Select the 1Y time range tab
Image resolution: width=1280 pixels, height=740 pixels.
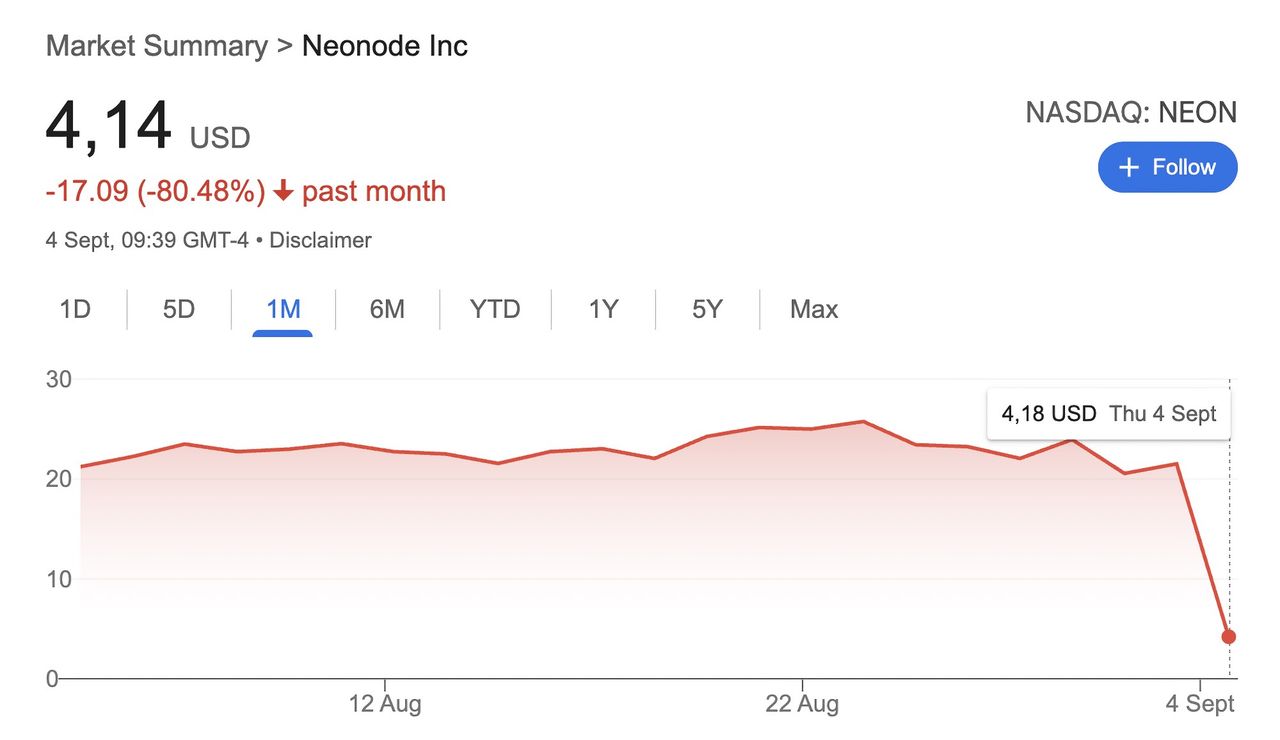603,309
